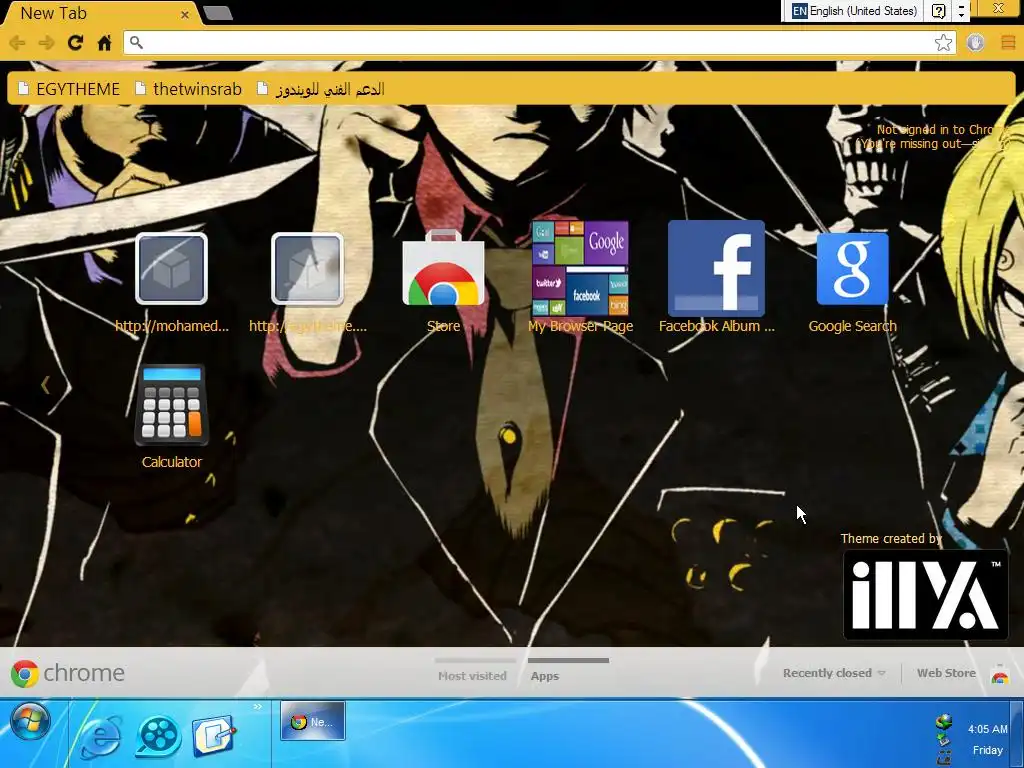Image resolution: width=1024 pixels, height=768 pixels.
Task: Close the browser window
Action: (998, 8)
